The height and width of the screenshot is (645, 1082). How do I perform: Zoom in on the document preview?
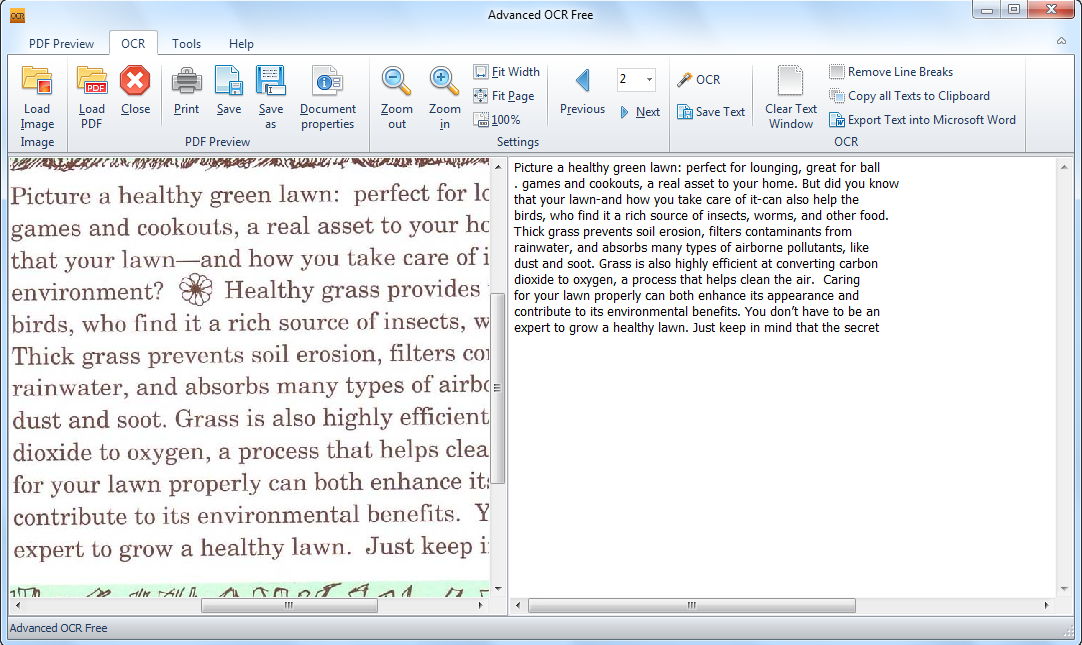click(444, 97)
